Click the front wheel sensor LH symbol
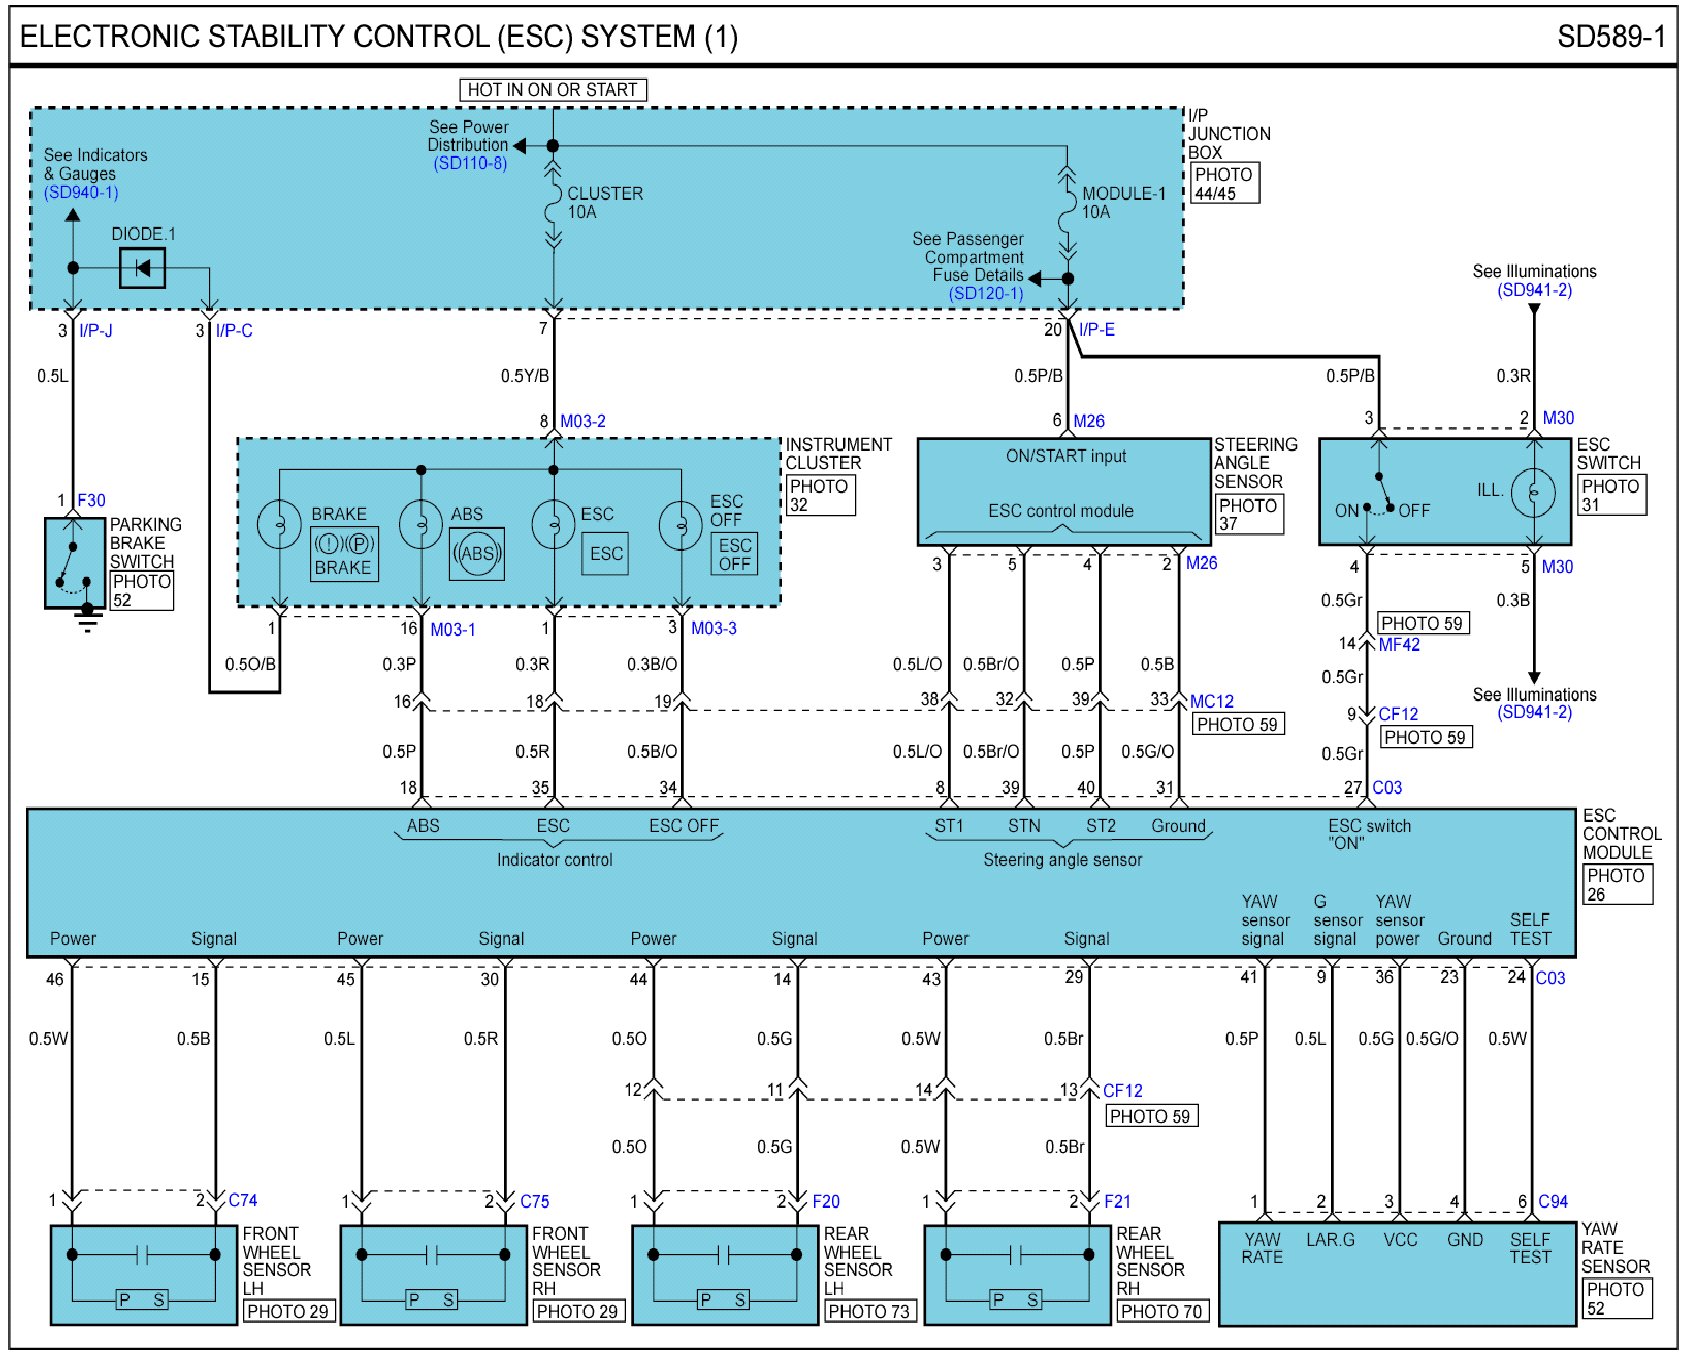1685x1356 pixels. 143,1274
